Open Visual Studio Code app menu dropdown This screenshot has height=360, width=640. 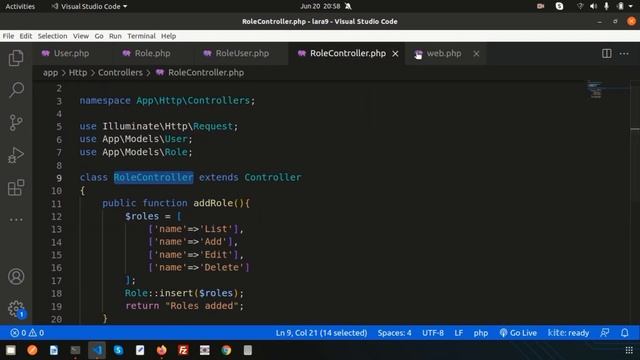point(89,6)
